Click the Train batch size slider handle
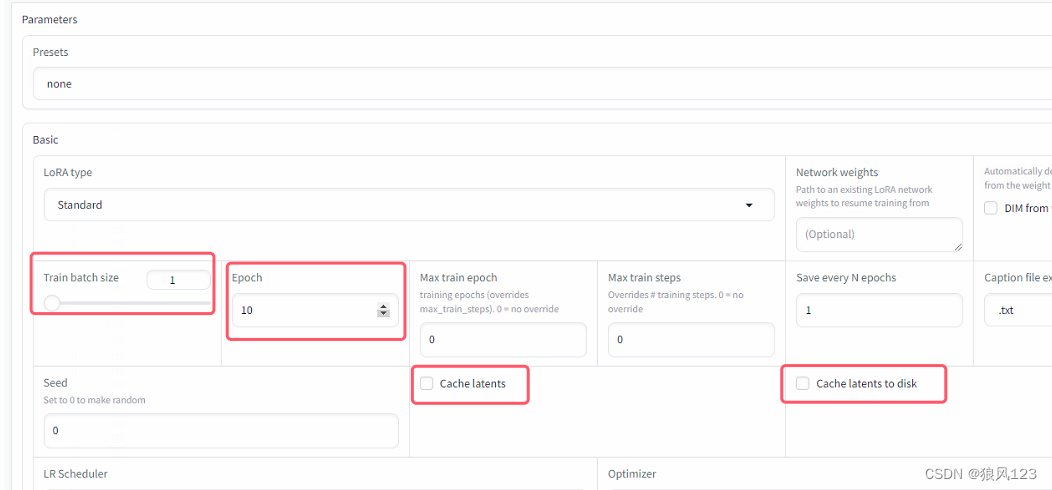Screen dimensions: 1052x490 [52, 303]
